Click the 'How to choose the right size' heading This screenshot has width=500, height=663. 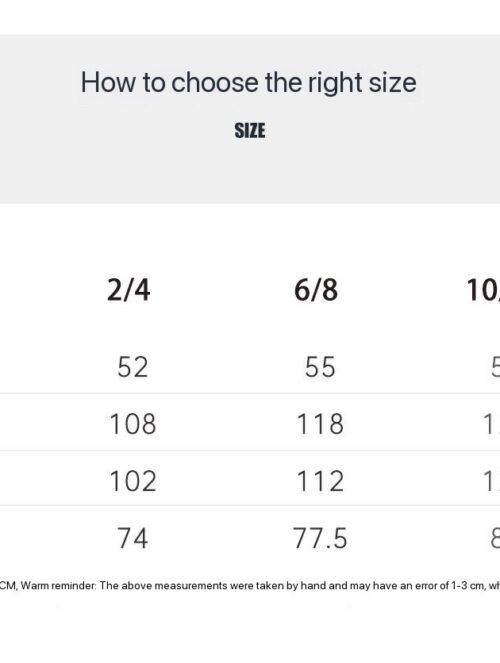(x=249, y=82)
